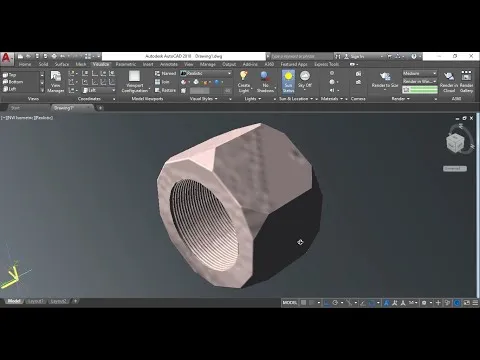Click the keyword search input field

[301, 56]
